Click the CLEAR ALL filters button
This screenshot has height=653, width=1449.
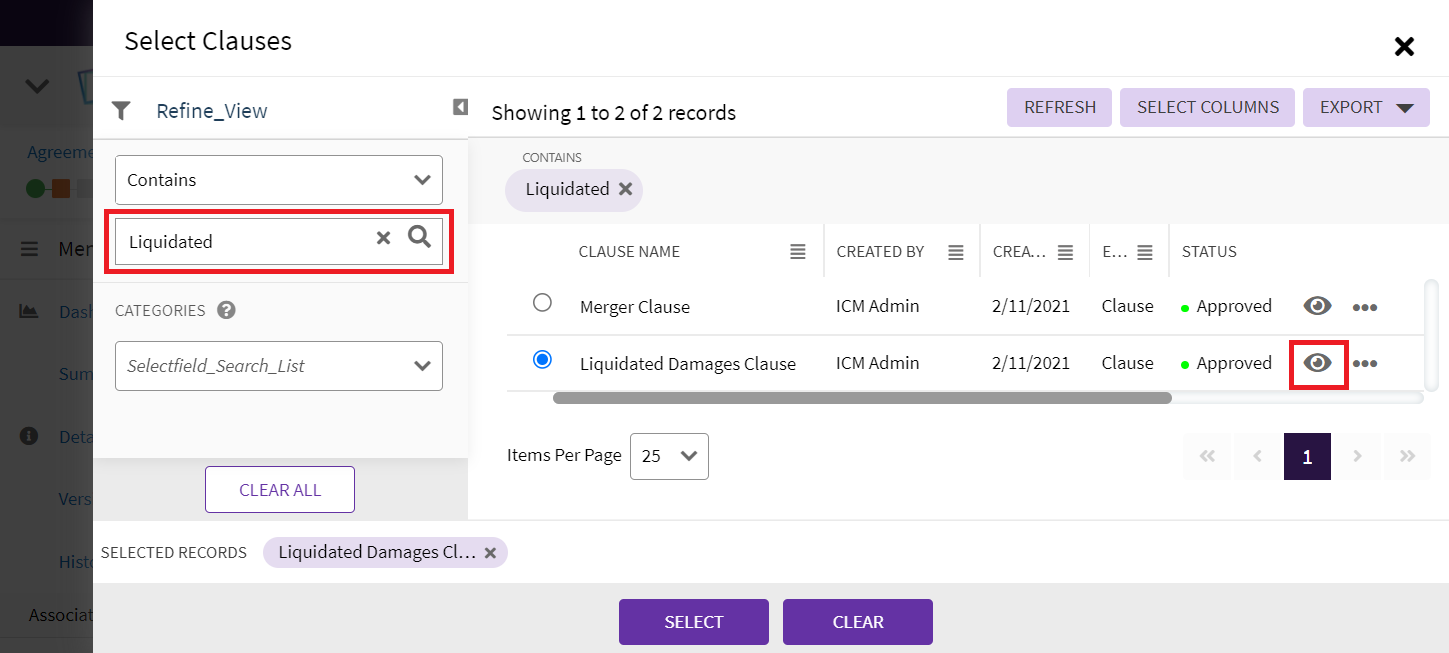280,490
